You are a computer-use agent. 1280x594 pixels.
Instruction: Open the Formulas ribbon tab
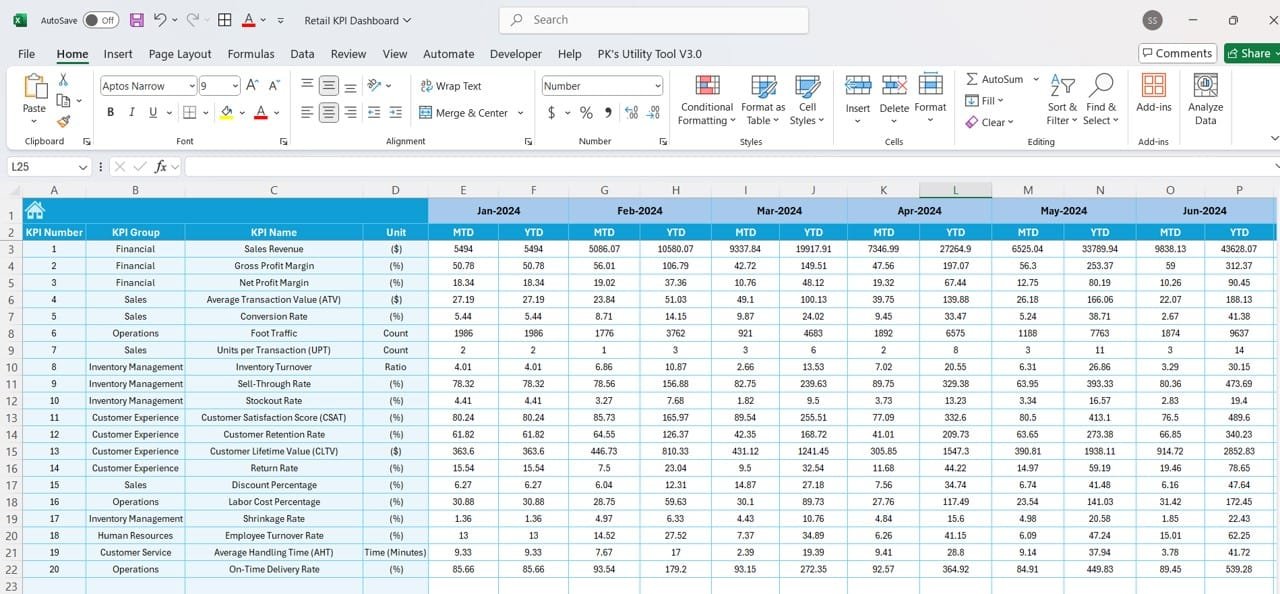tap(251, 54)
